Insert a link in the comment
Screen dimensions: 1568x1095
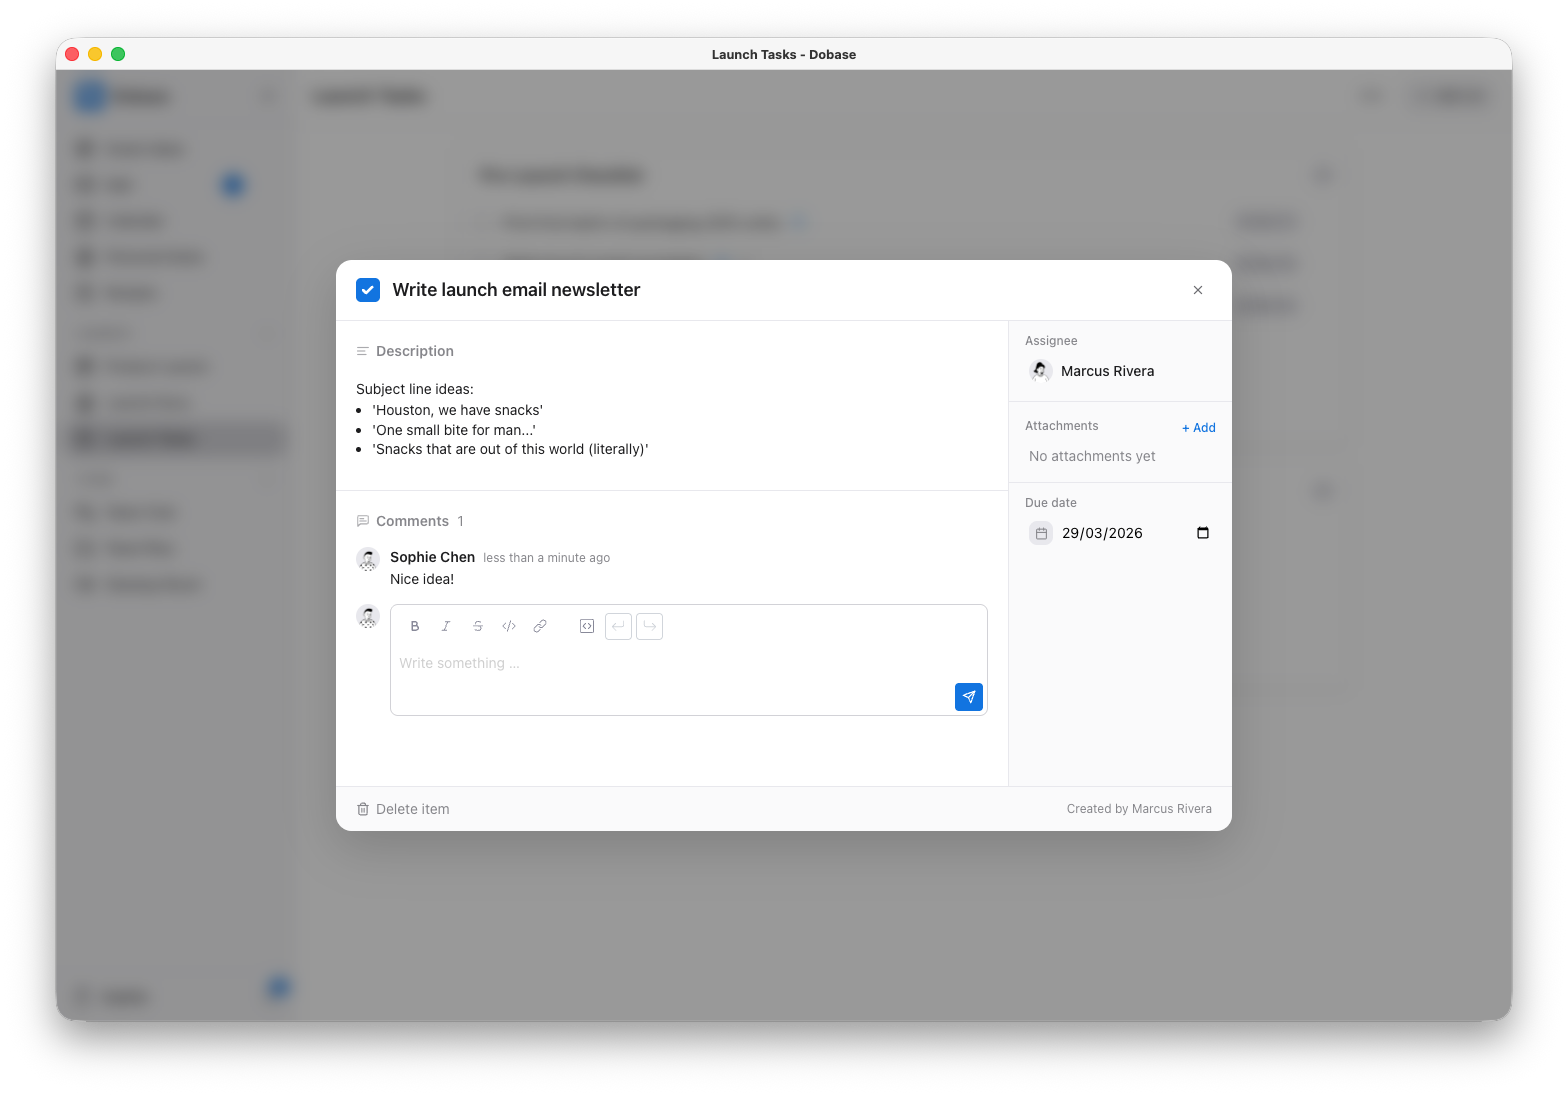click(540, 626)
